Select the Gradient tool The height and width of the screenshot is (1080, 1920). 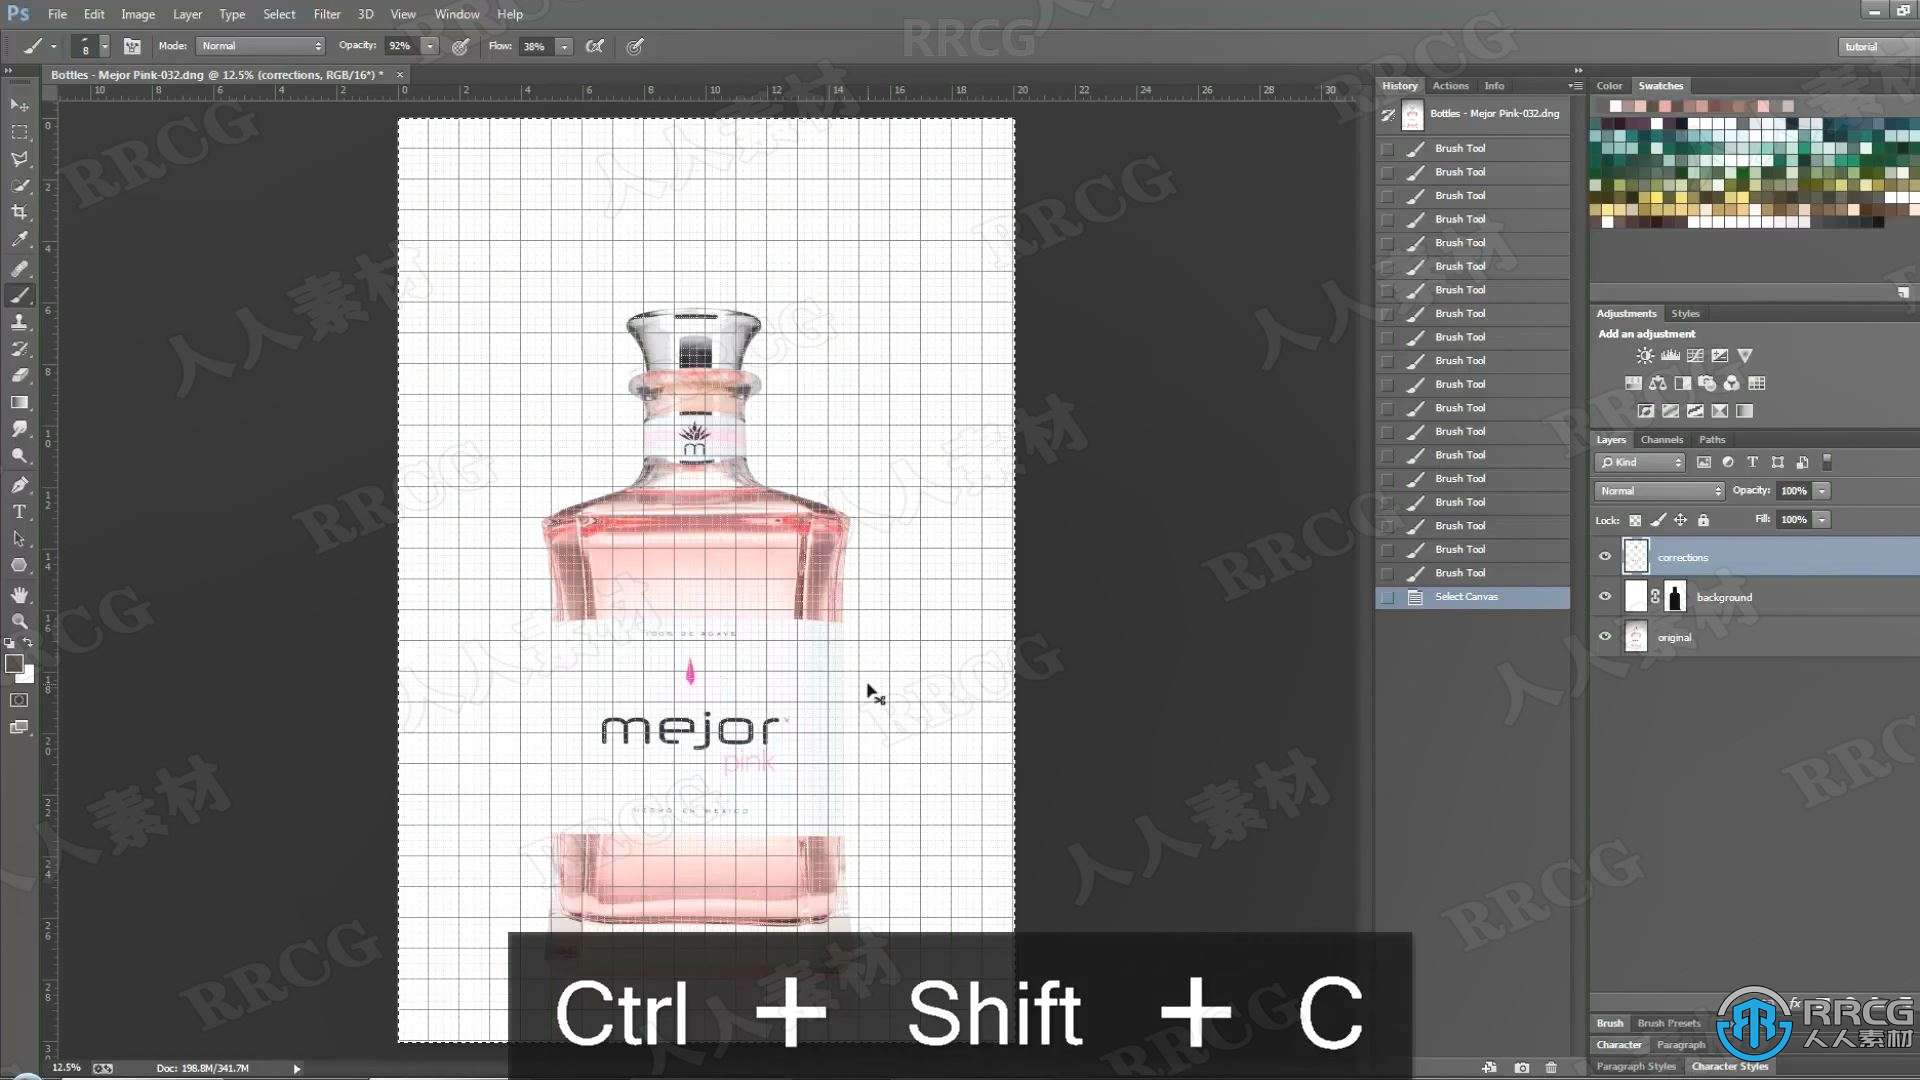coord(19,402)
